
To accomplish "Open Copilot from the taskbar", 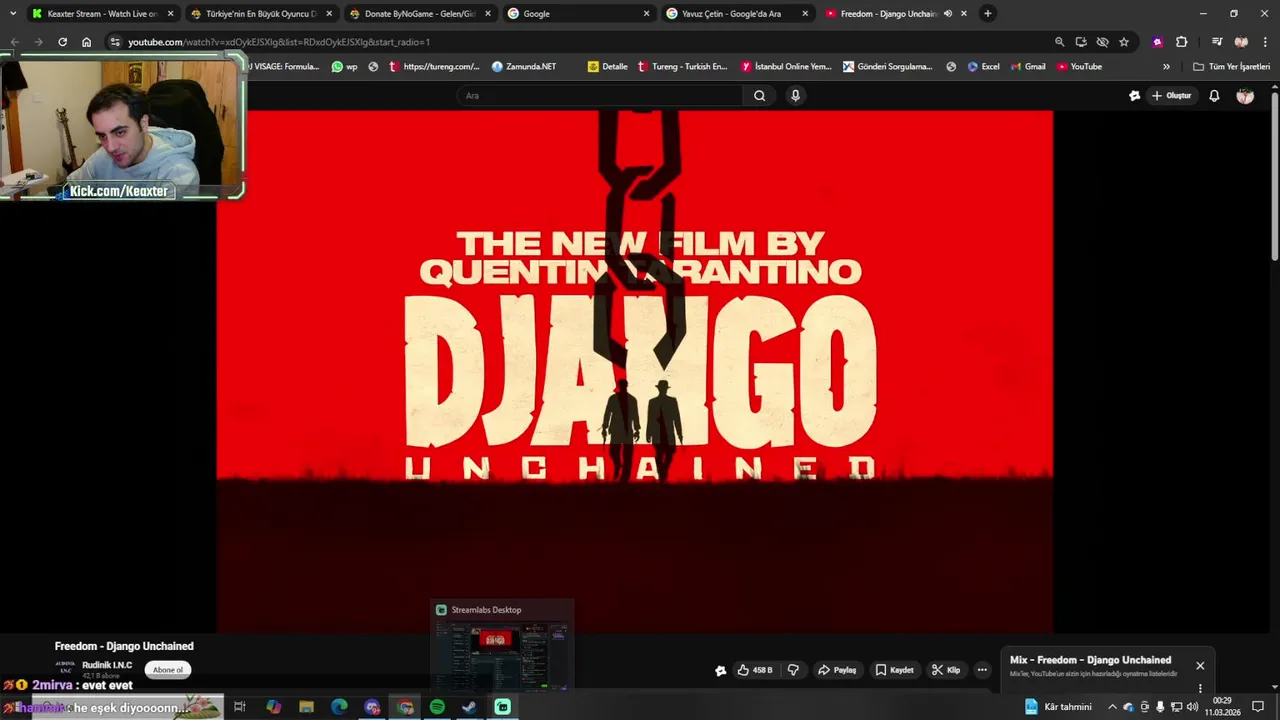I will 273,707.
